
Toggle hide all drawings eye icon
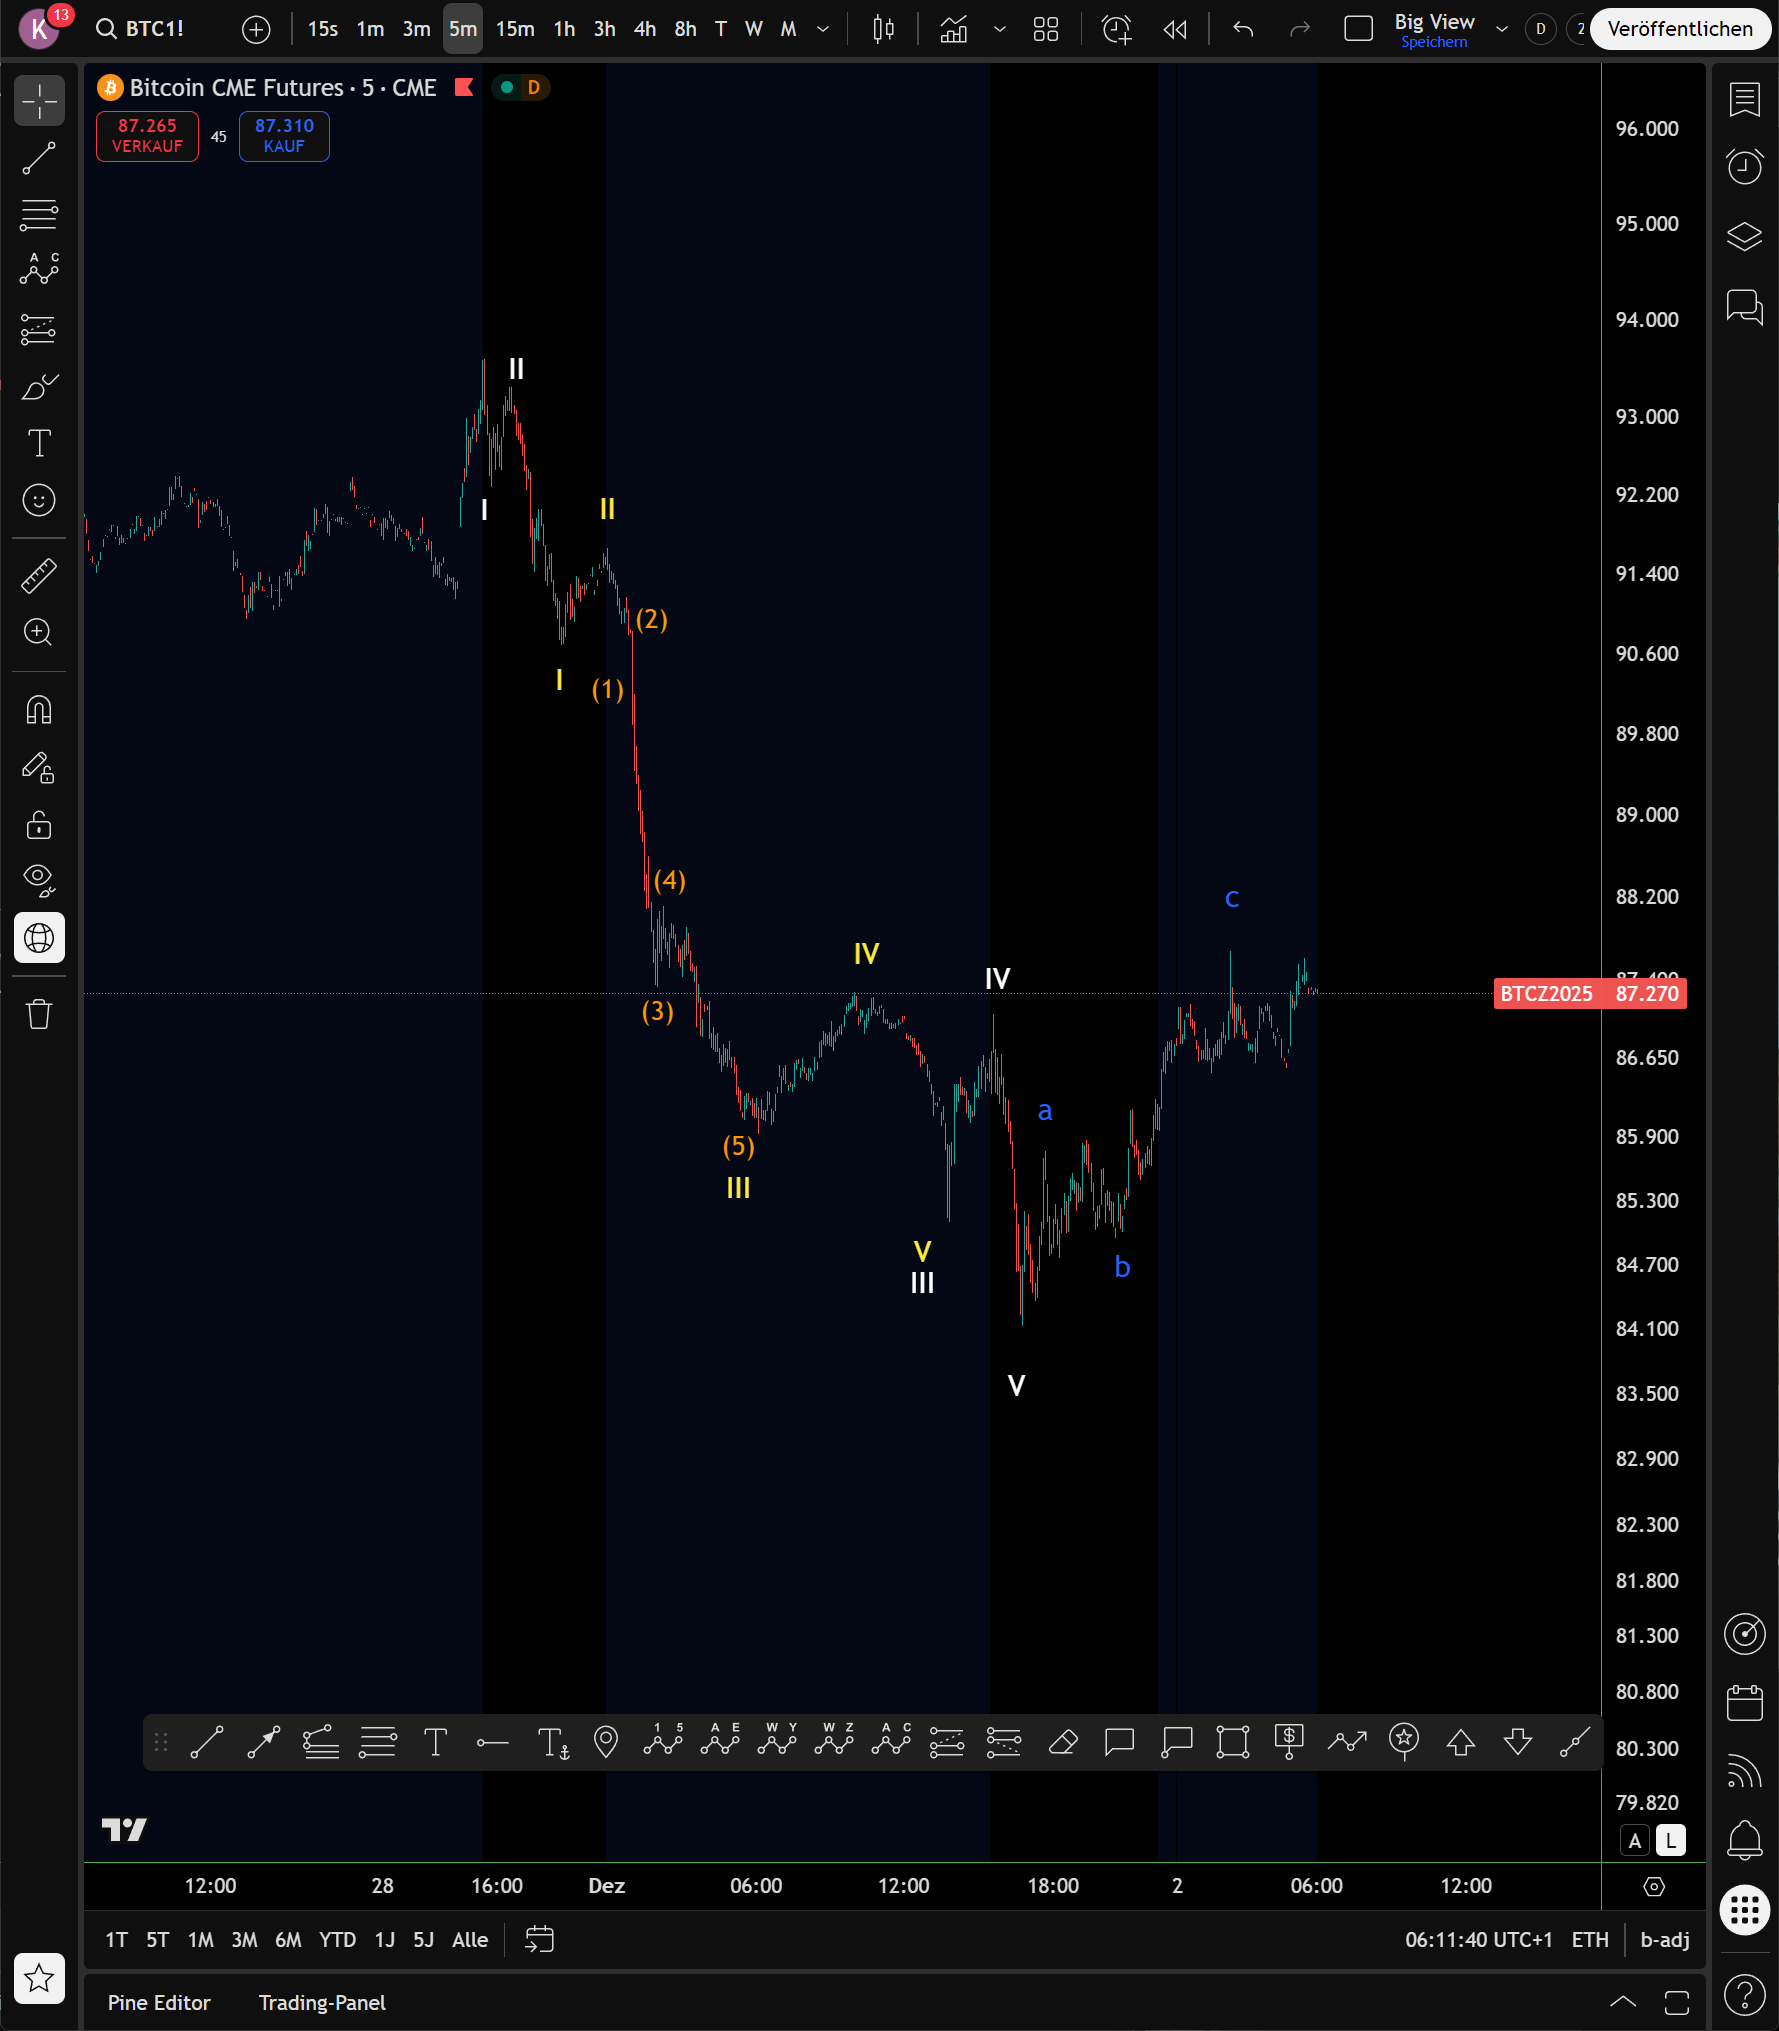pos(39,879)
